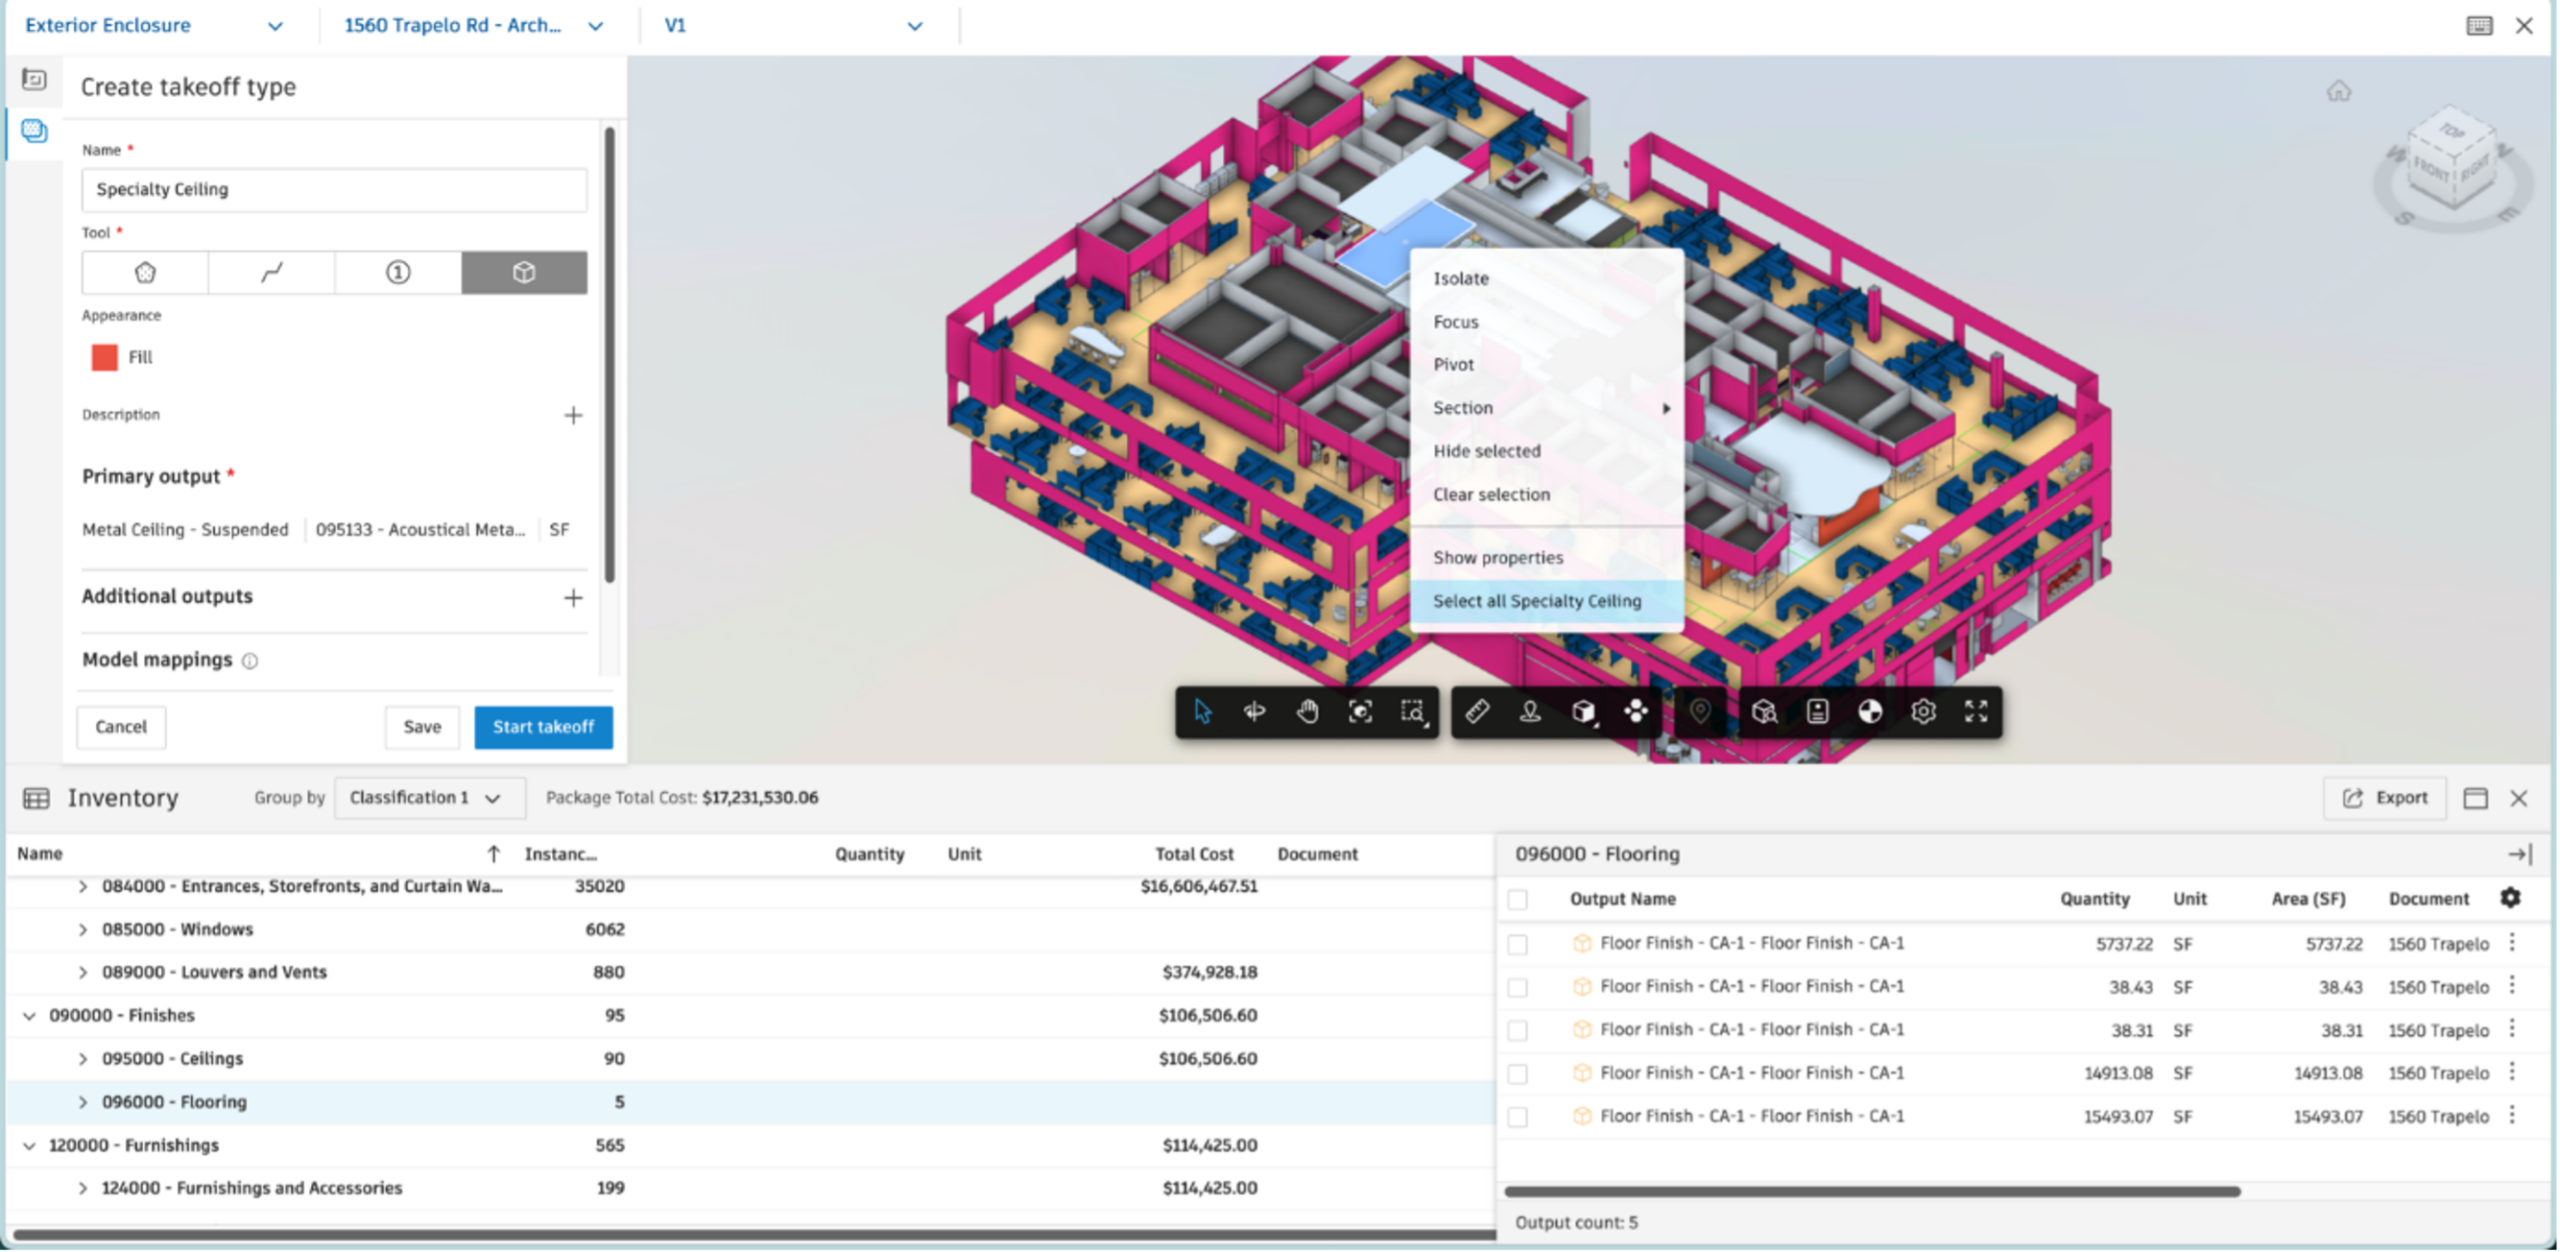The width and height of the screenshot is (2560, 1252).
Task: Expand the 095000 - Ceilings row
Action: (x=83, y=1059)
